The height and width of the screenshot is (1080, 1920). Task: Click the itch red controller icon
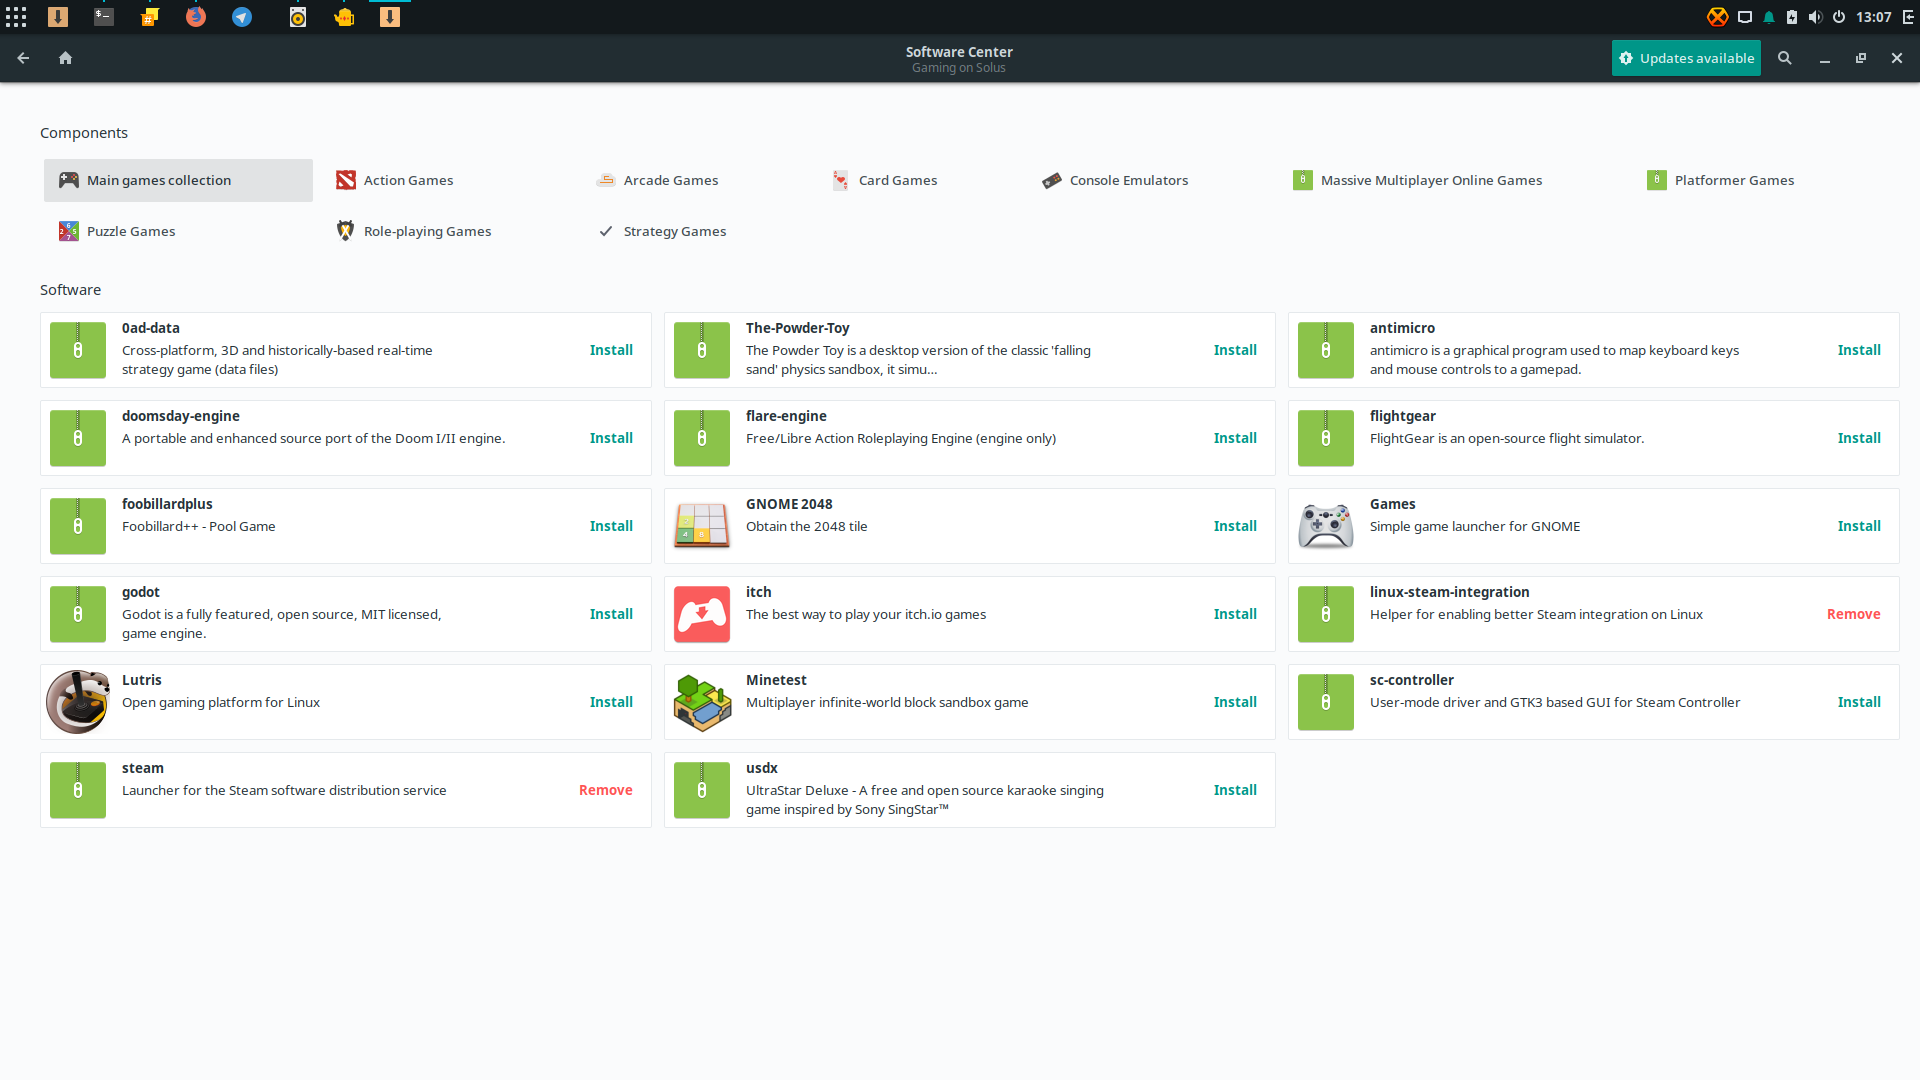[702, 614]
